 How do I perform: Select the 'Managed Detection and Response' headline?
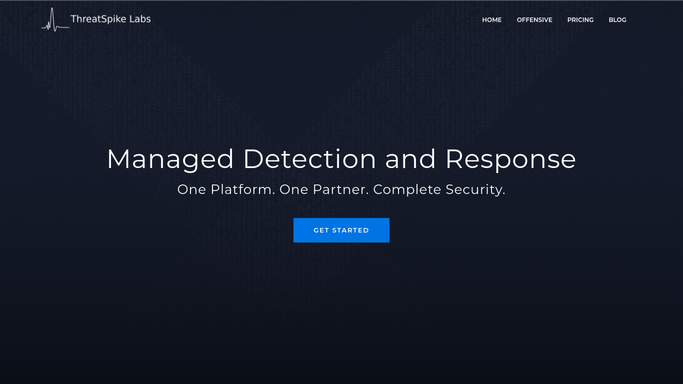click(341, 159)
